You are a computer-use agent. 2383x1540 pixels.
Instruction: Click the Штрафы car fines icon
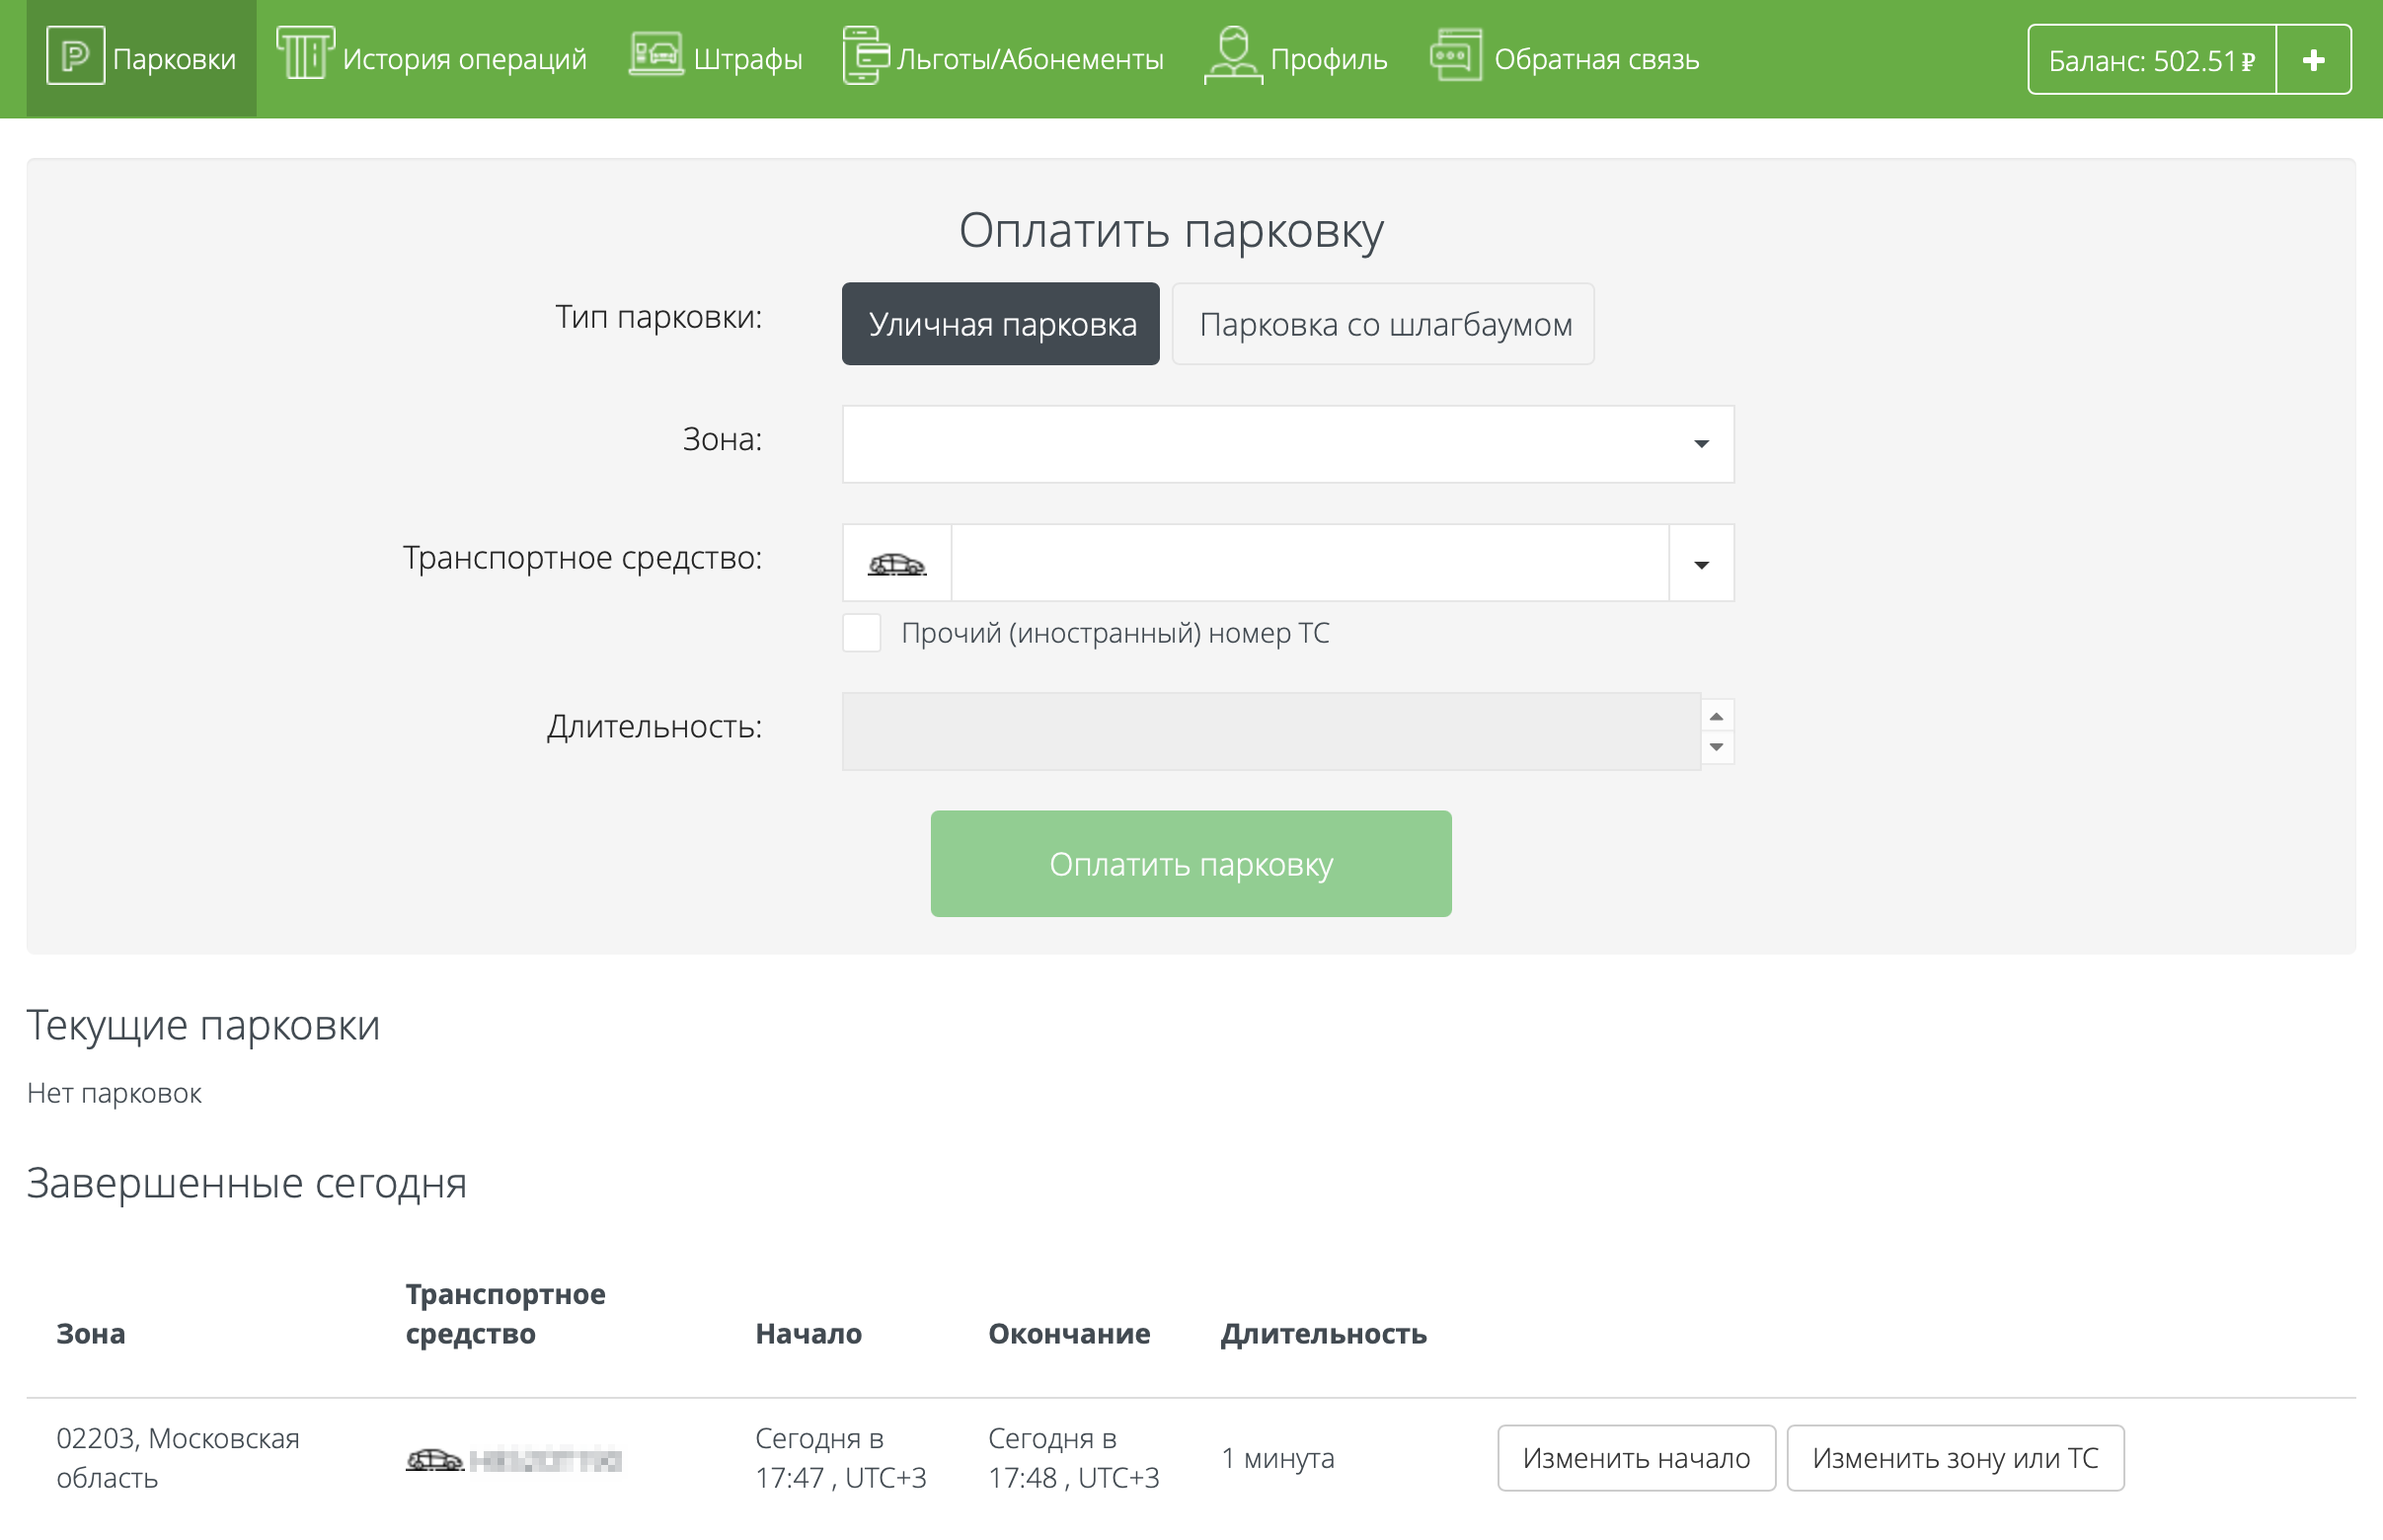point(656,55)
